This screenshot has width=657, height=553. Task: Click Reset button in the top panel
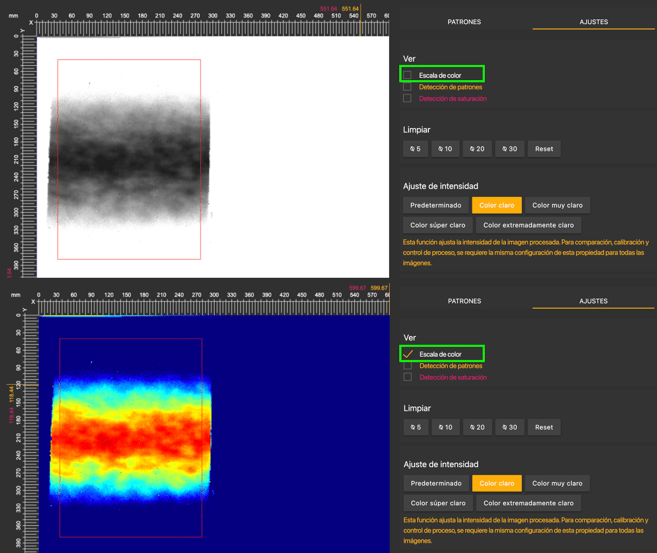point(544,149)
